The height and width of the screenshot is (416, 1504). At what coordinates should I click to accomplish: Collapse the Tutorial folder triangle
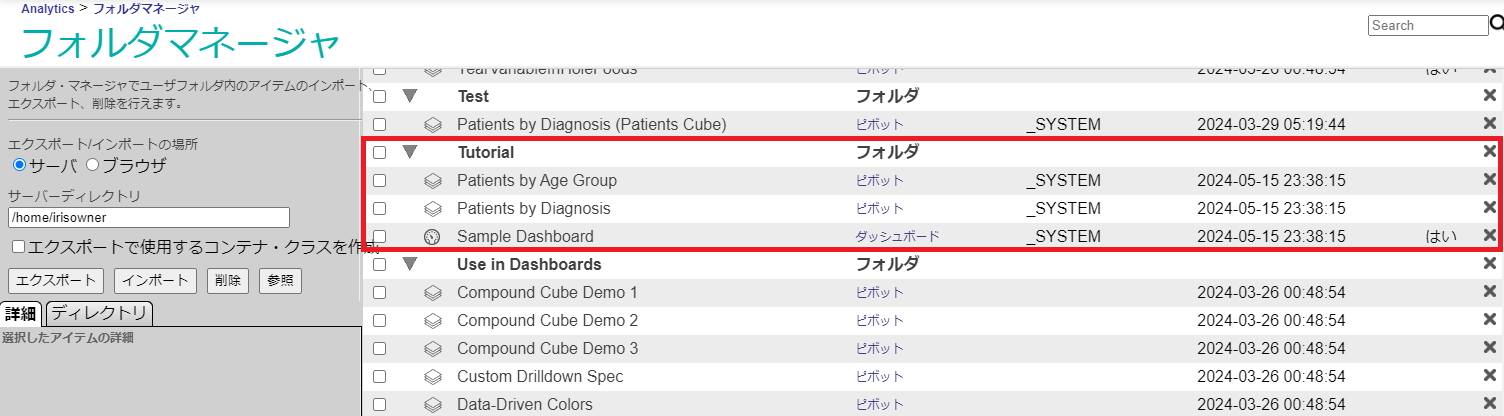(x=410, y=153)
